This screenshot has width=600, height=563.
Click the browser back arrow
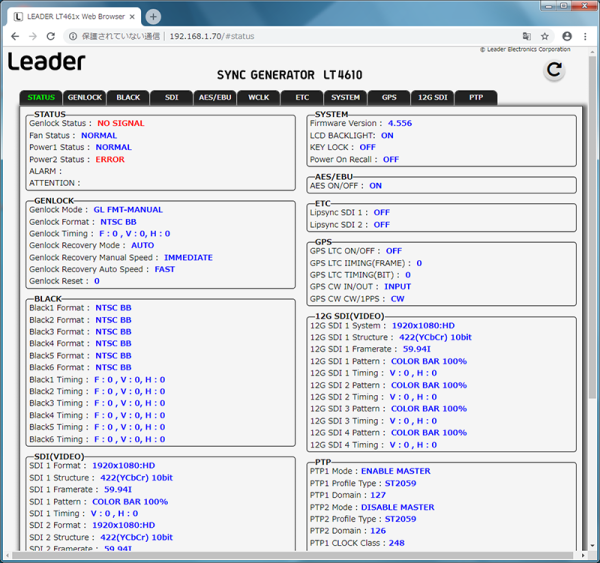click(x=15, y=36)
